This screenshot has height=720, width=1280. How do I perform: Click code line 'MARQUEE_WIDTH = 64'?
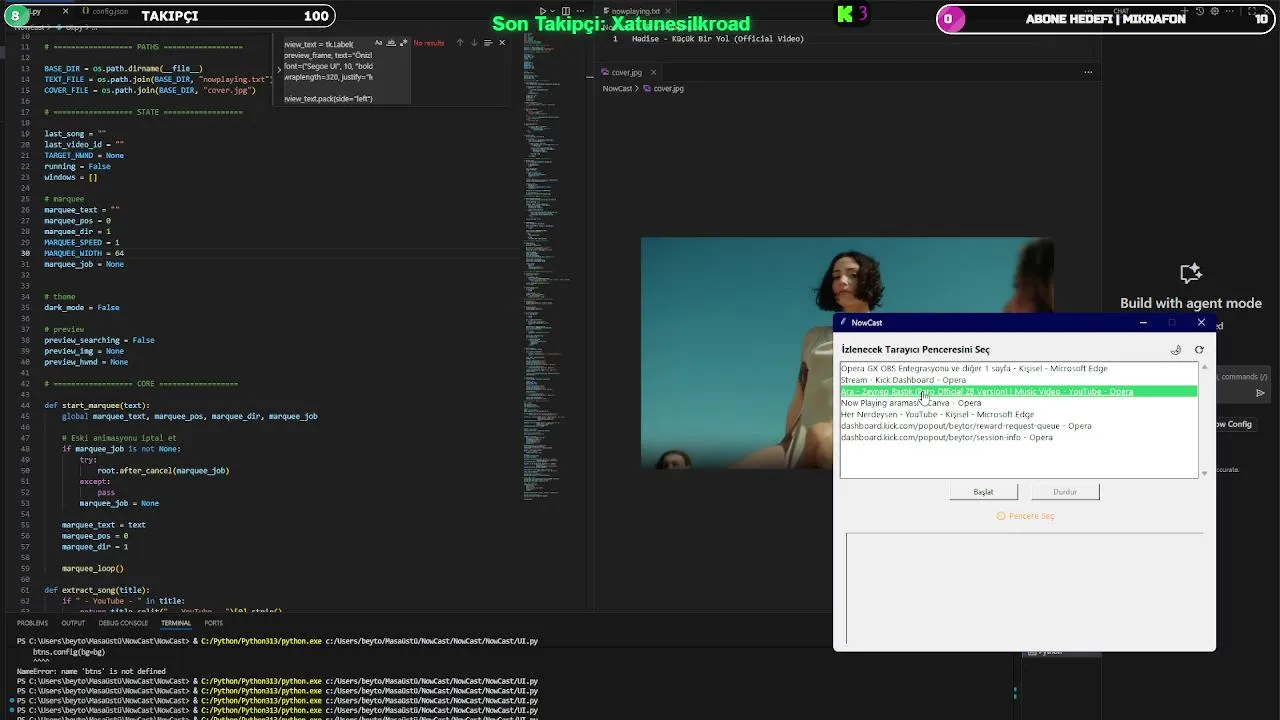[x=84, y=253]
